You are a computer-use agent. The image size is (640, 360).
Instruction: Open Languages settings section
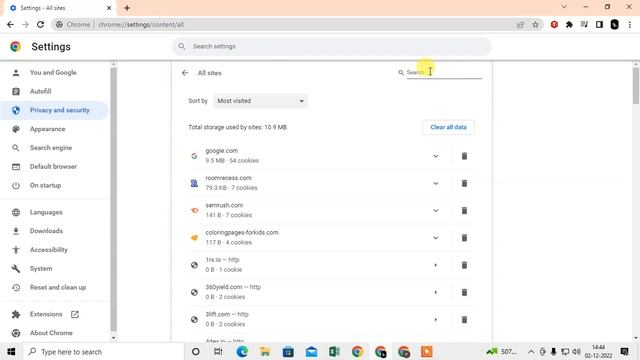pyautogui.click(x=46, y=212)
